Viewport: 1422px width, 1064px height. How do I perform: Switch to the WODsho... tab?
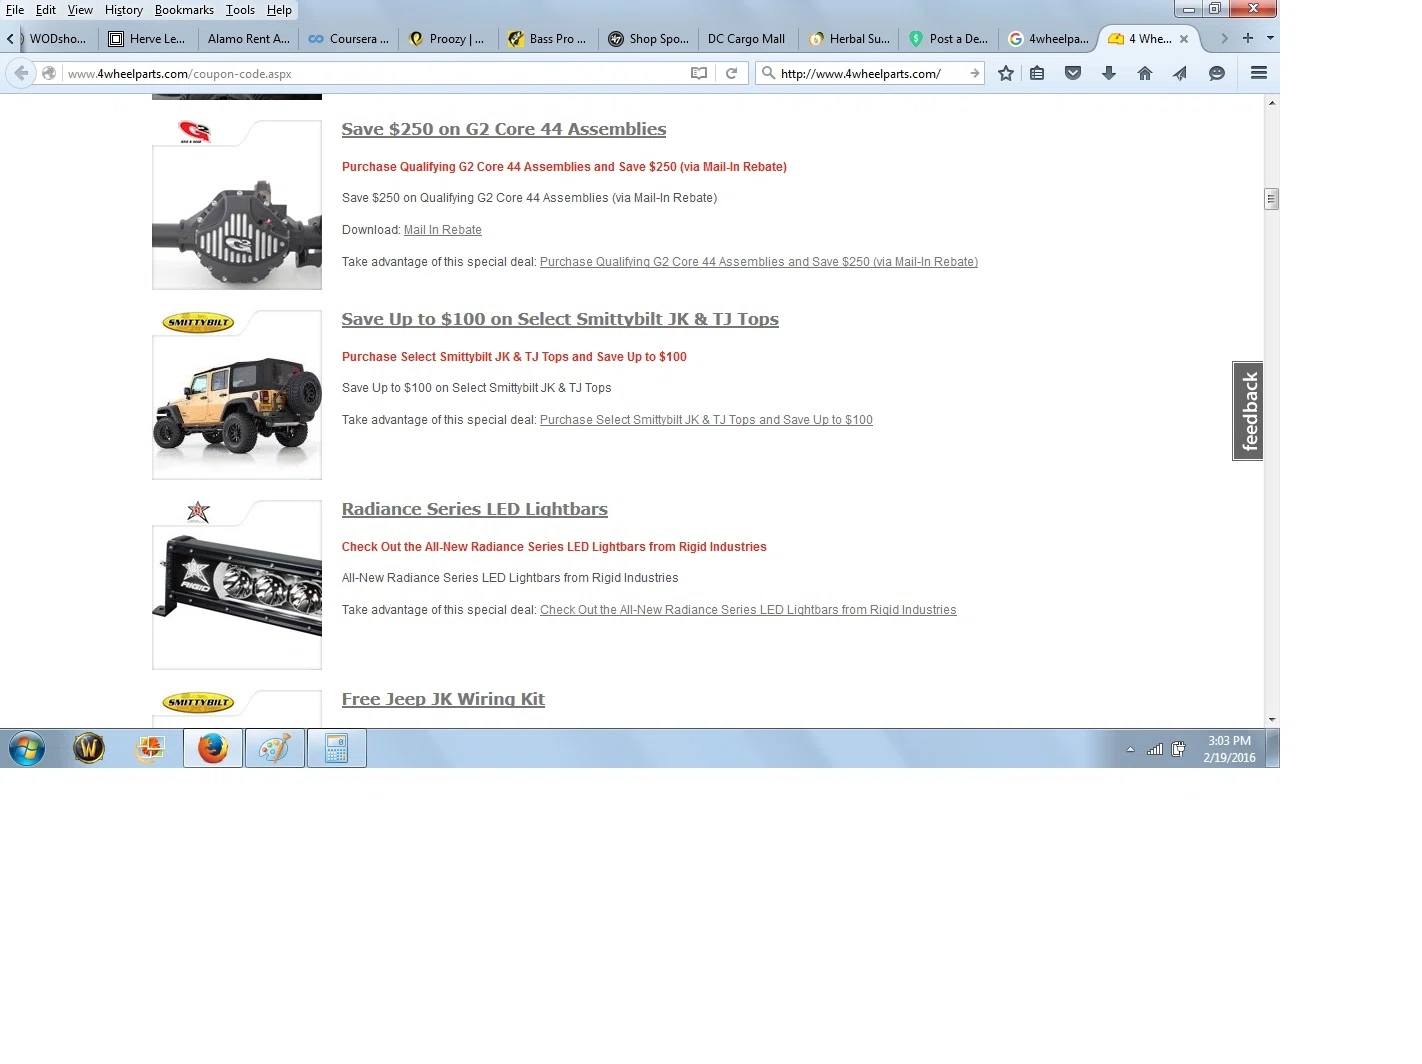click(58, 39)
